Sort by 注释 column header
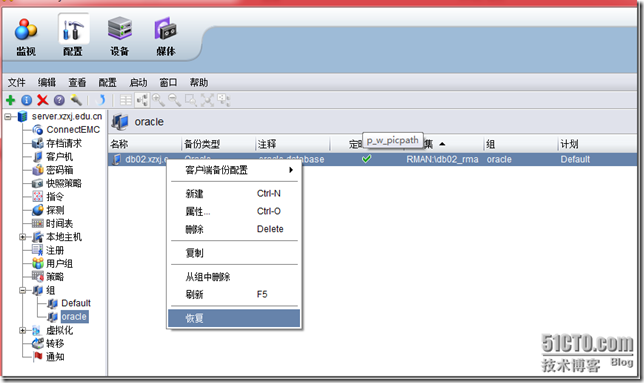Screen dimensions: 644x383 pos(292,144)
